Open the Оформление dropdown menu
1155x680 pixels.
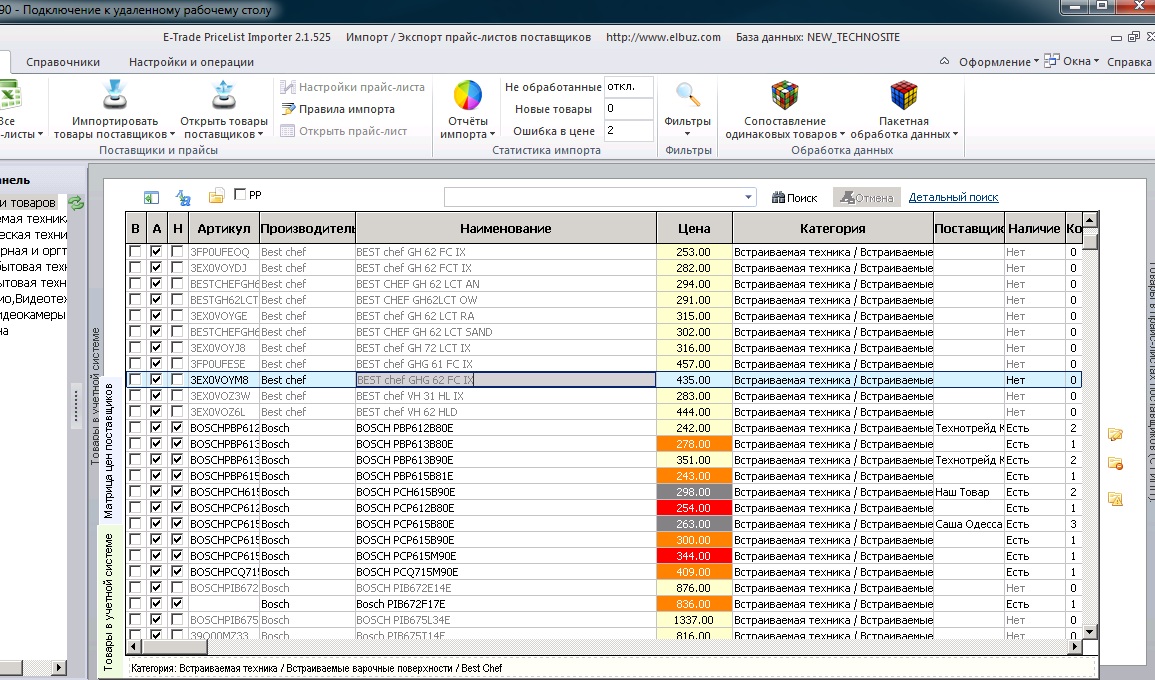click(998, 62)
